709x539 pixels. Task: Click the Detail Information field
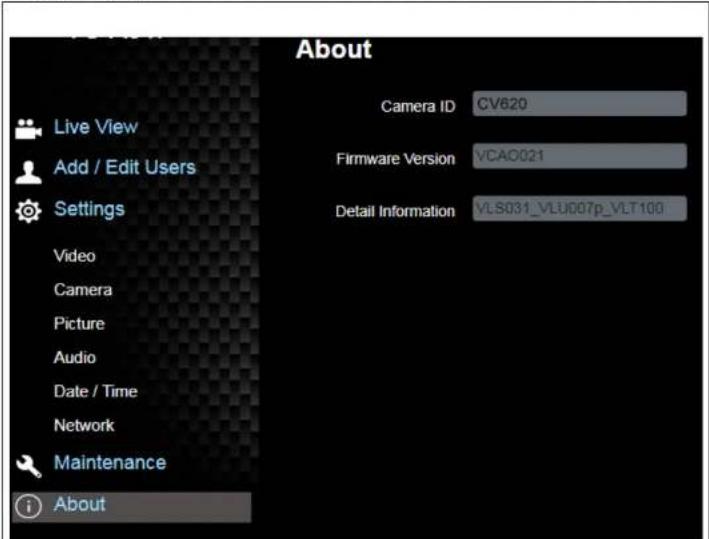tap(580, 208)
